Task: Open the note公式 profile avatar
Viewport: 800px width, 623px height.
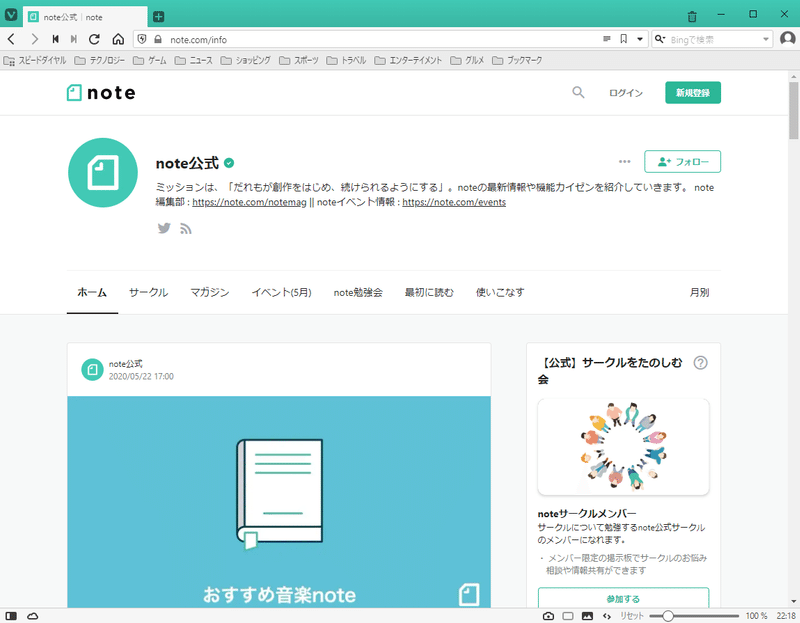Action: [103, 172]
